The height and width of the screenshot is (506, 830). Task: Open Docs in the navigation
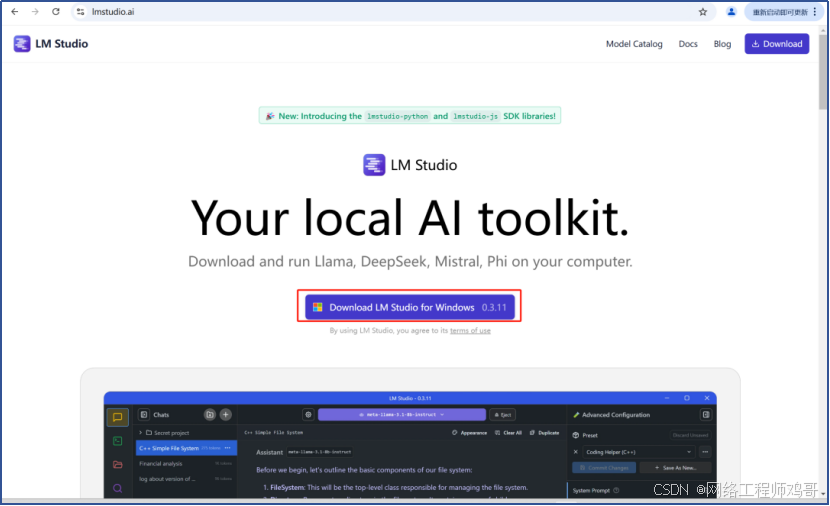688,44
